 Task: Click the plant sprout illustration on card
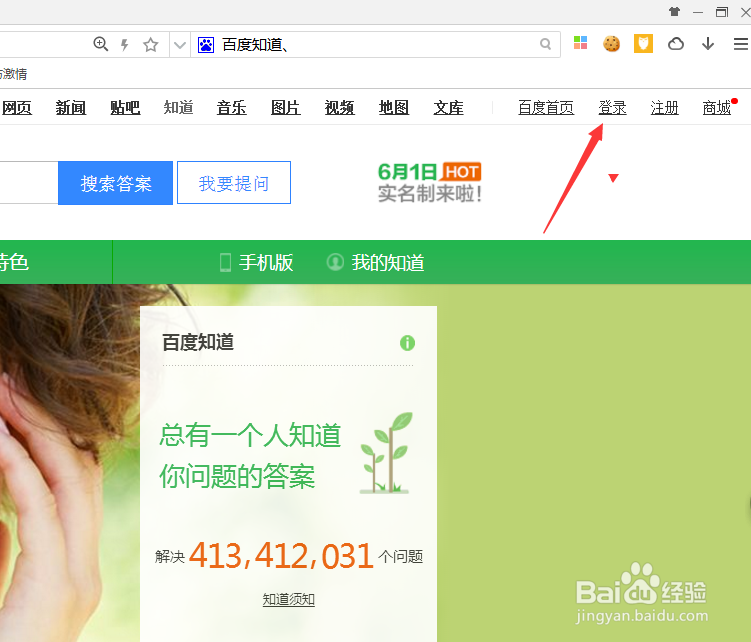386,453
